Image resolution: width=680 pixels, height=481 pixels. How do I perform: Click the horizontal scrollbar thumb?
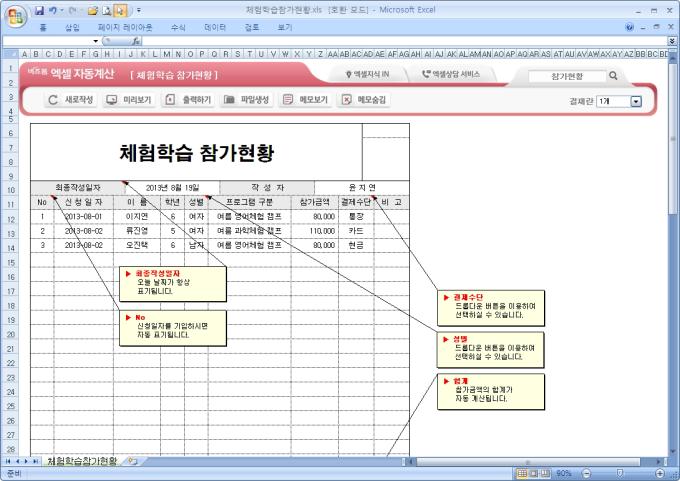click(528, 462)
